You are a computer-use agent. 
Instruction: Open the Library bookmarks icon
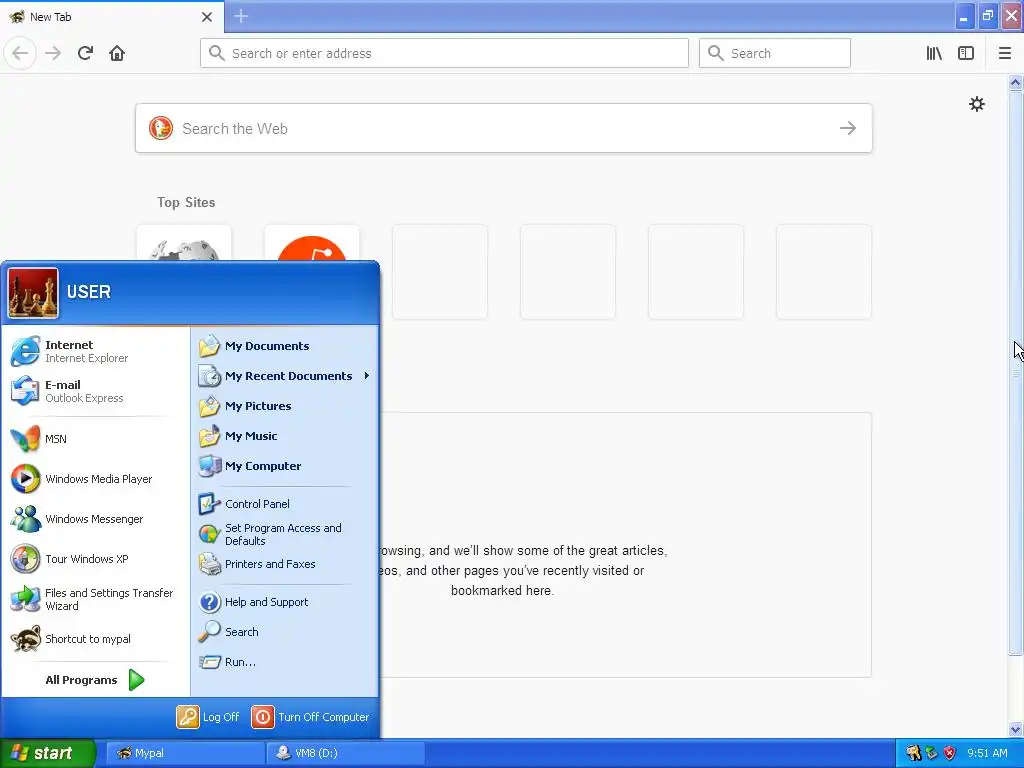click(x=934, y=53)
